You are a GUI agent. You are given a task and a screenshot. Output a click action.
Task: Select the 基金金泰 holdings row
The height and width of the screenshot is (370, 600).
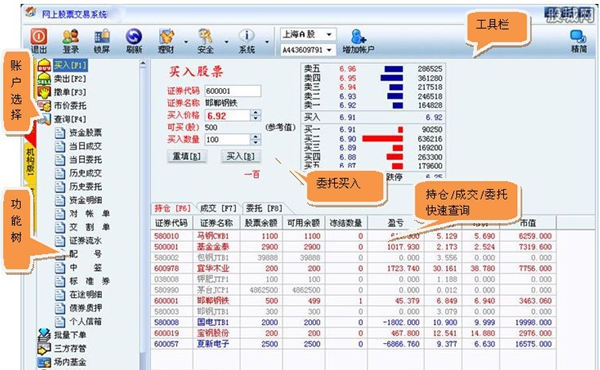[354, 247]
